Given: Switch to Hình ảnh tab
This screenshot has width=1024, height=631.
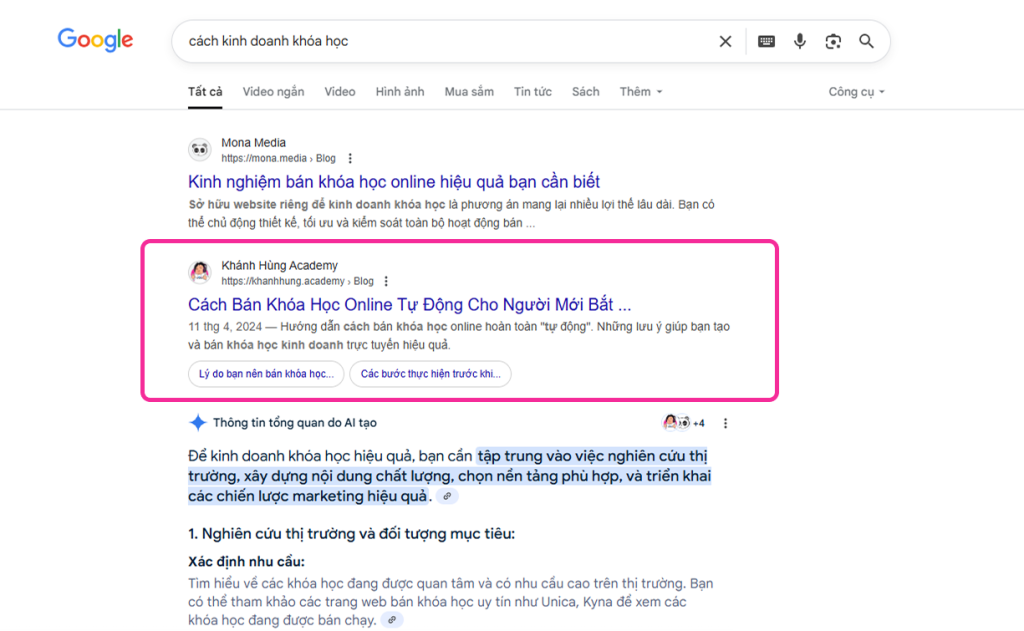Looking at the screenshot, I should [400, 91].
